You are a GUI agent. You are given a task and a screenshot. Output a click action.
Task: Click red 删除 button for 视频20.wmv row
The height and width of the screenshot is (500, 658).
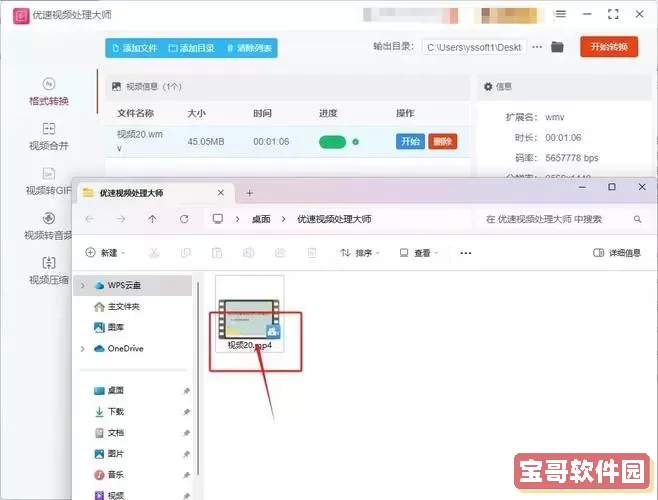[443, 141]
